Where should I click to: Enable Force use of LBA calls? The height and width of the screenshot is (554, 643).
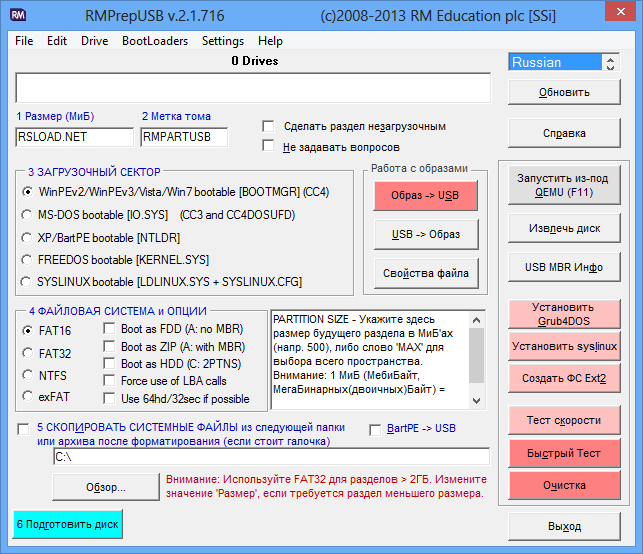click(x=109, y=381)
